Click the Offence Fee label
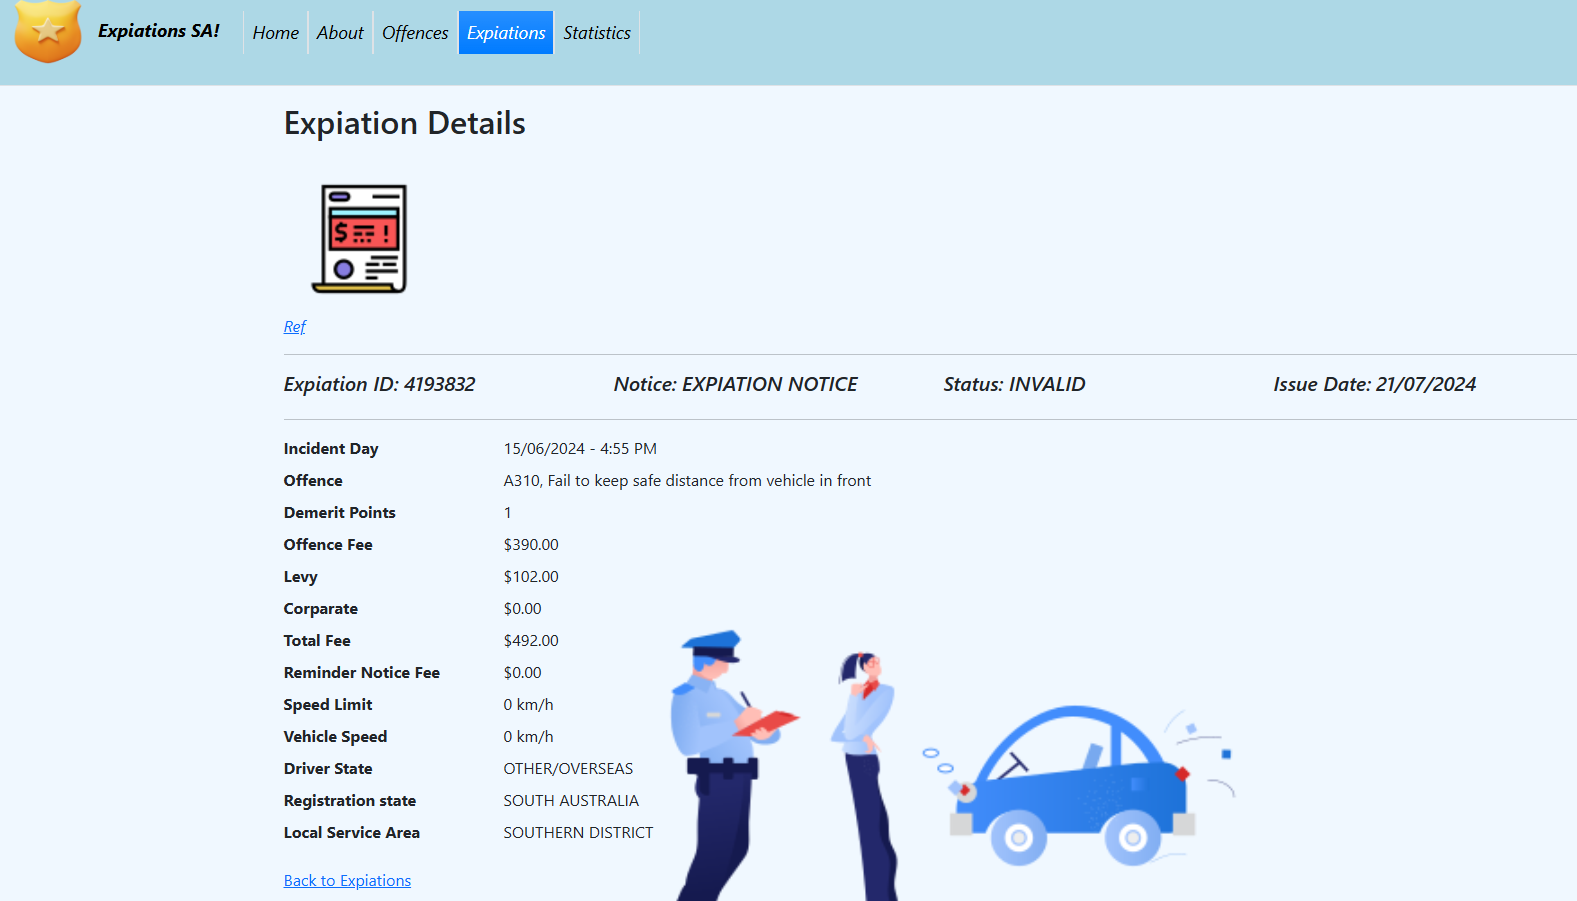Screen dimensions: 1577x901 pos(328,545)
